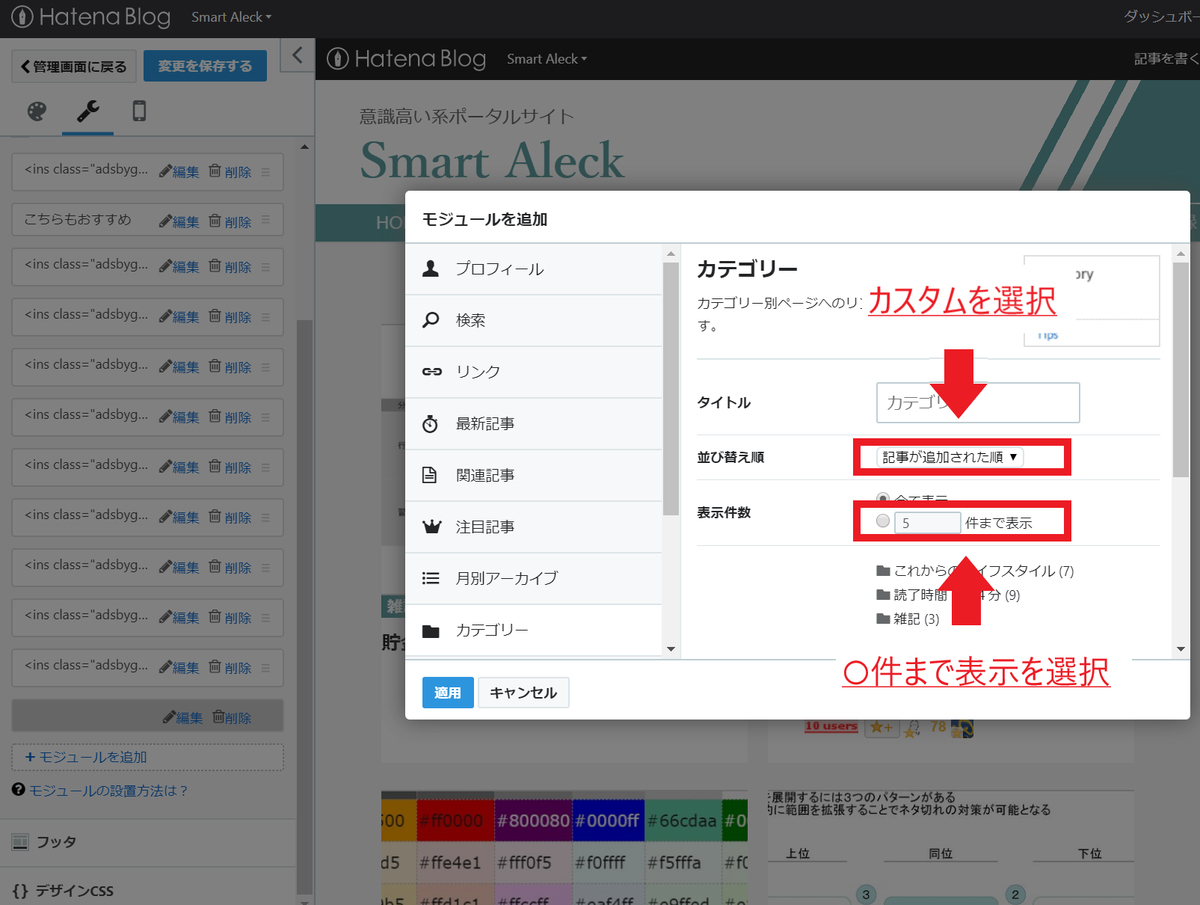The width and height of the screenshot is (1200, 905).
Task: Open the design palette tab icon
Action: pyautogui.click(x=36, y=111)
